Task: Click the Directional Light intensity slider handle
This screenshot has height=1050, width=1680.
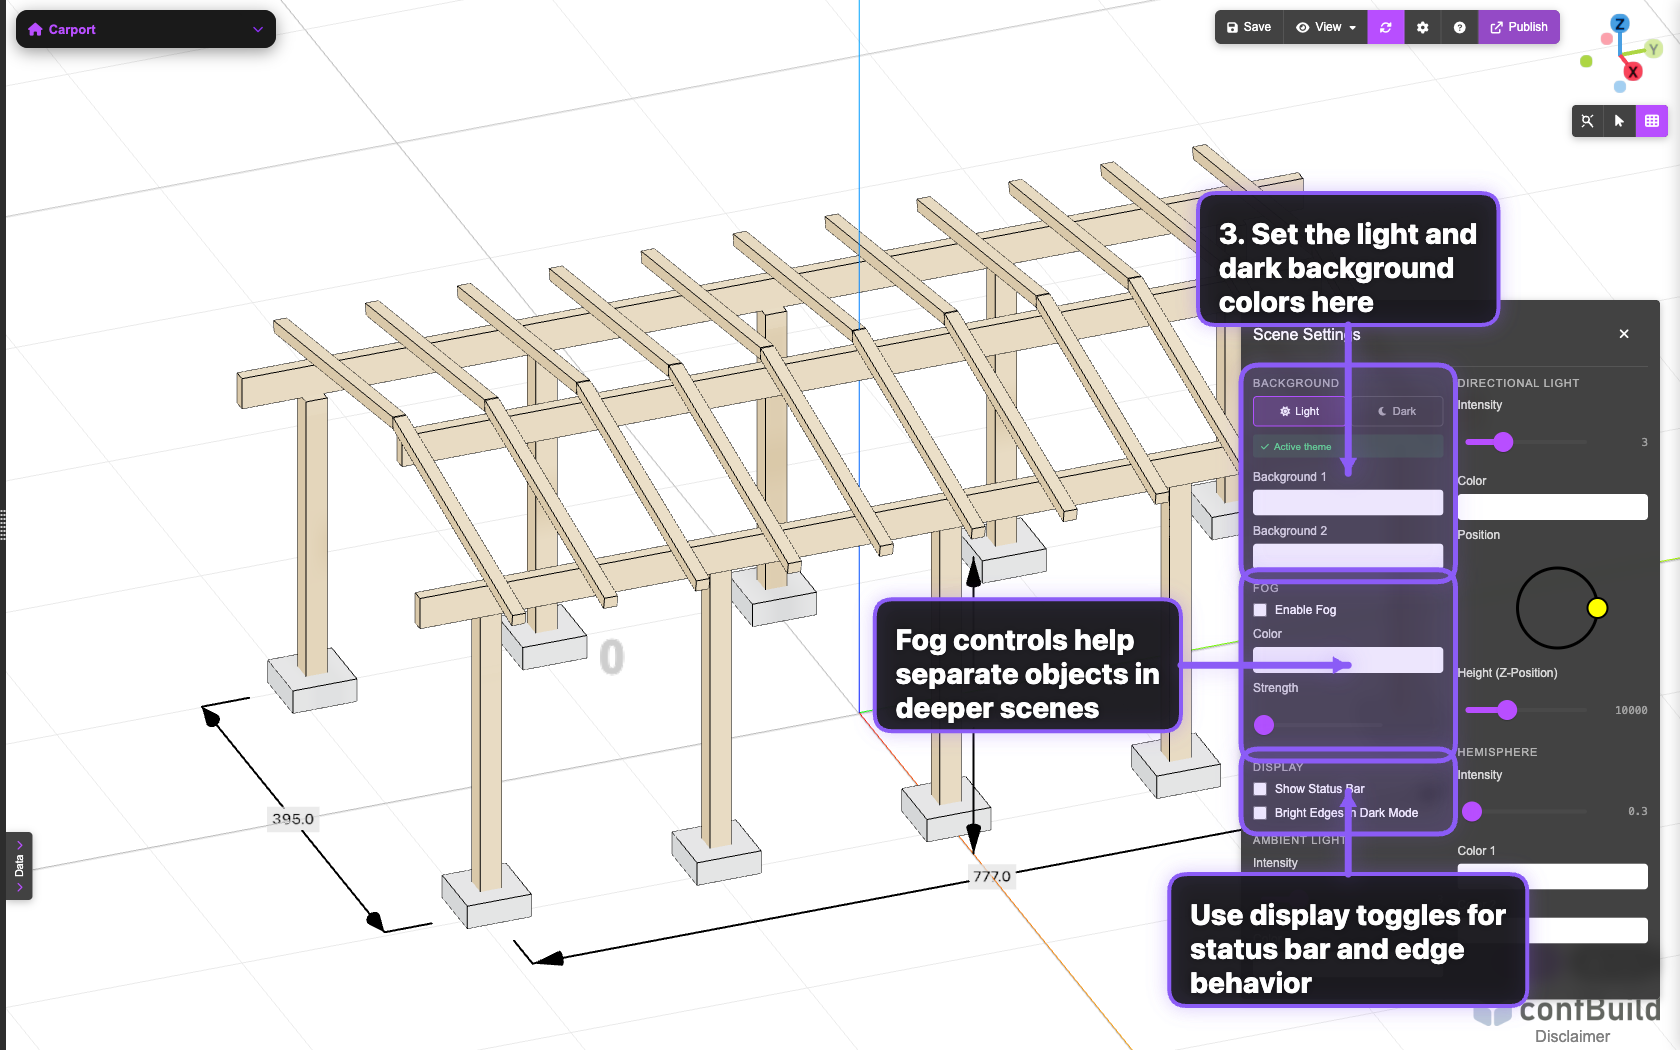Action: [x=1503, y=442]
